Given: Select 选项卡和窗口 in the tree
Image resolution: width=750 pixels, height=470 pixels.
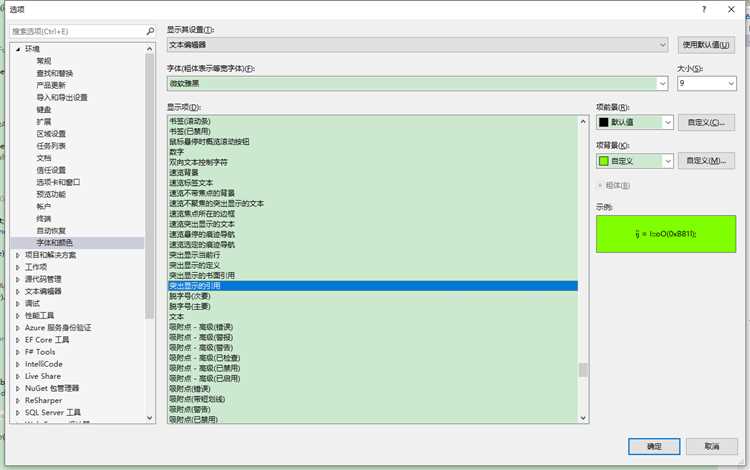Looking at the screenshot, I should coord(58,182).
